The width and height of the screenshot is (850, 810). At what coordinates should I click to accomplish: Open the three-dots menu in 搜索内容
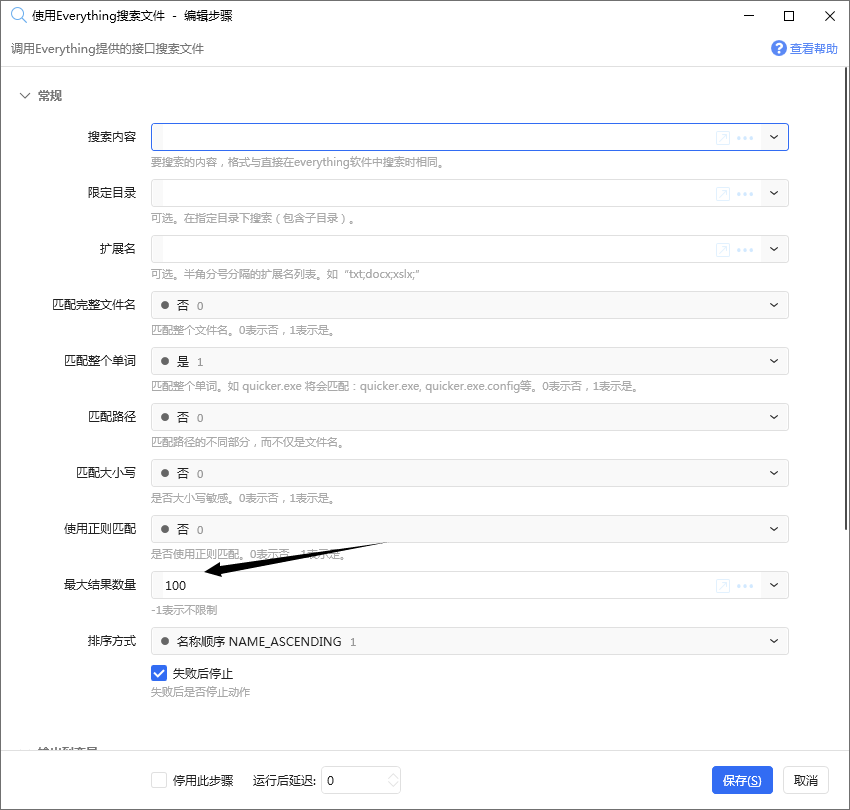[745, 138]
